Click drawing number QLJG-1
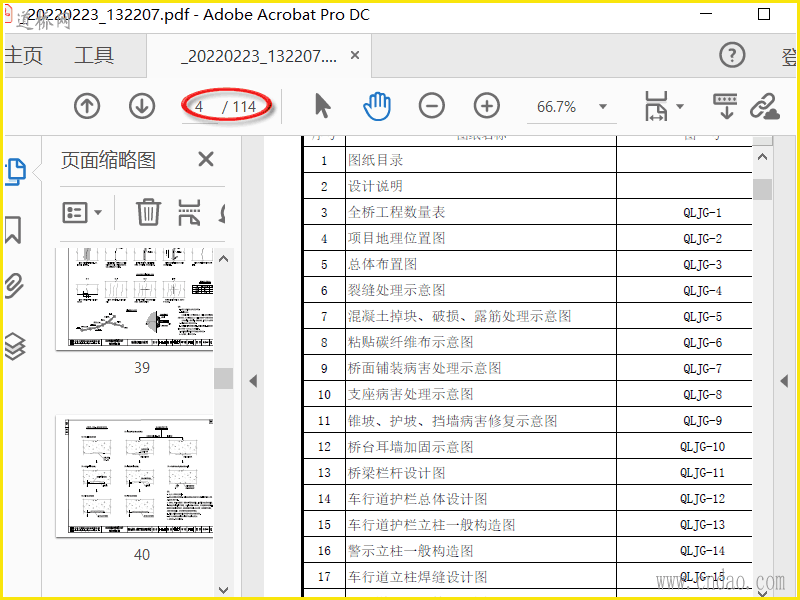This screenshot has height=600, width=800. click(x=703, y=213)
